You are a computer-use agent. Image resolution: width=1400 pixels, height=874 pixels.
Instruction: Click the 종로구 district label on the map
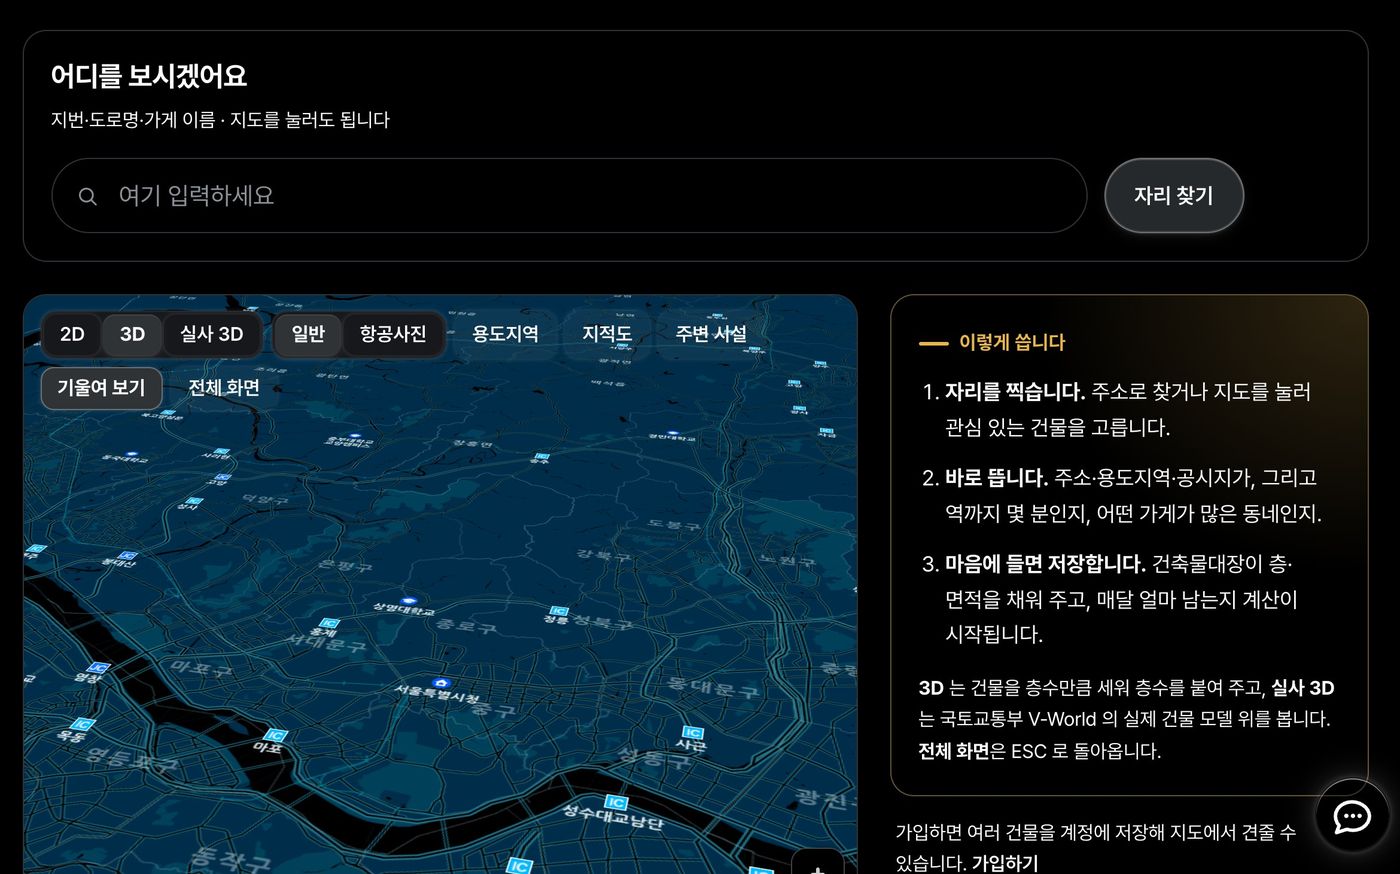[466, 627]
